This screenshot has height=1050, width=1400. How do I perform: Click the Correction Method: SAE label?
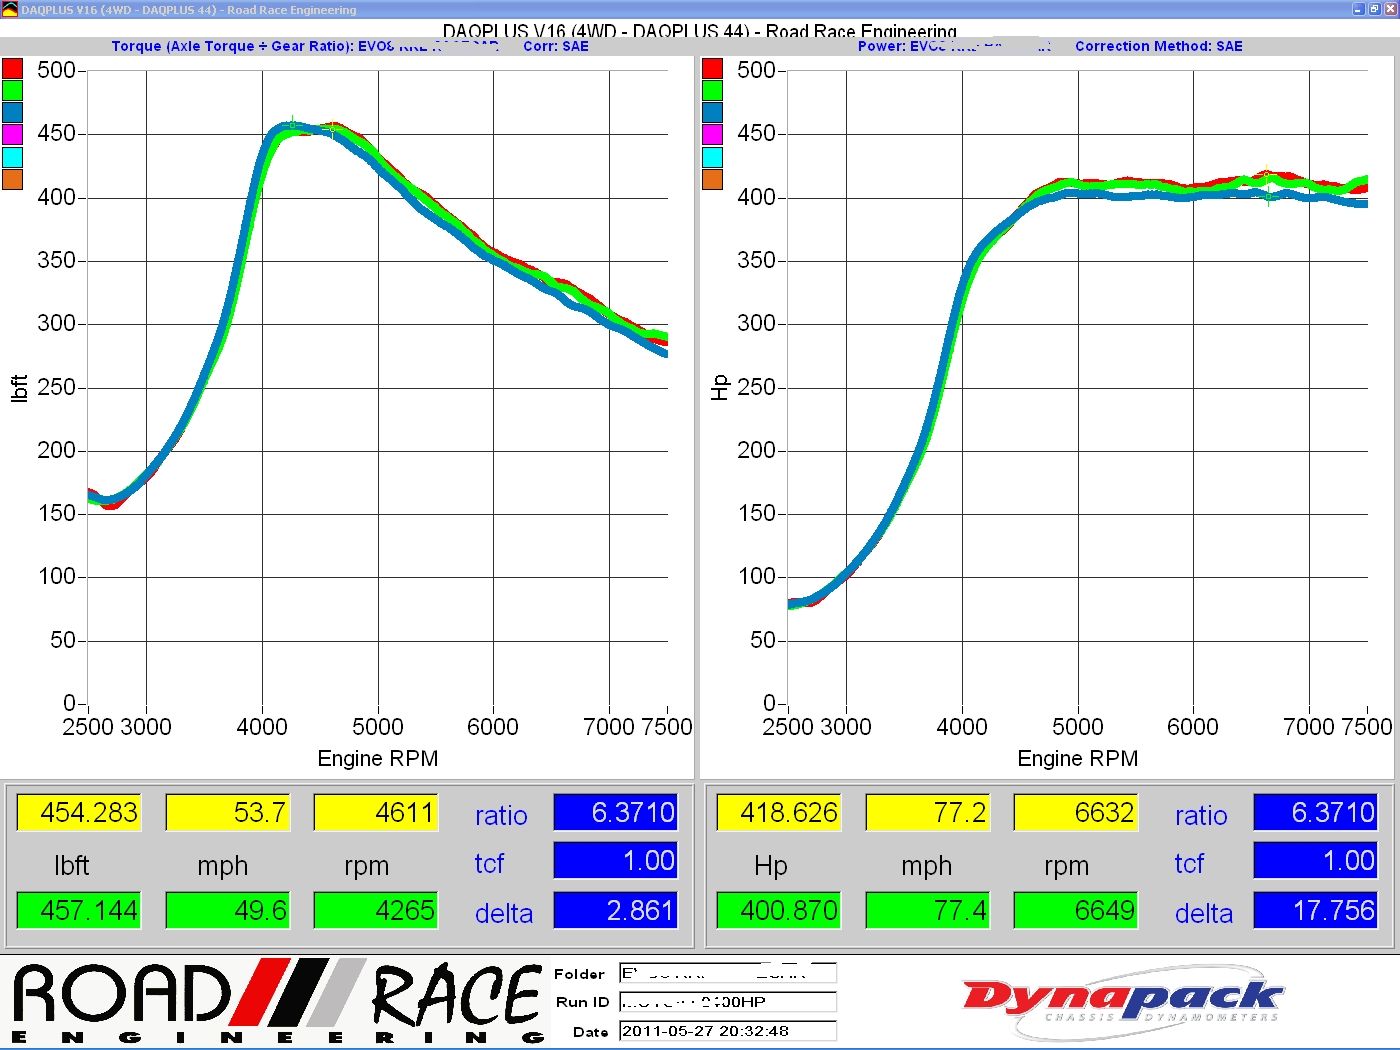[x=1159, y=46]
